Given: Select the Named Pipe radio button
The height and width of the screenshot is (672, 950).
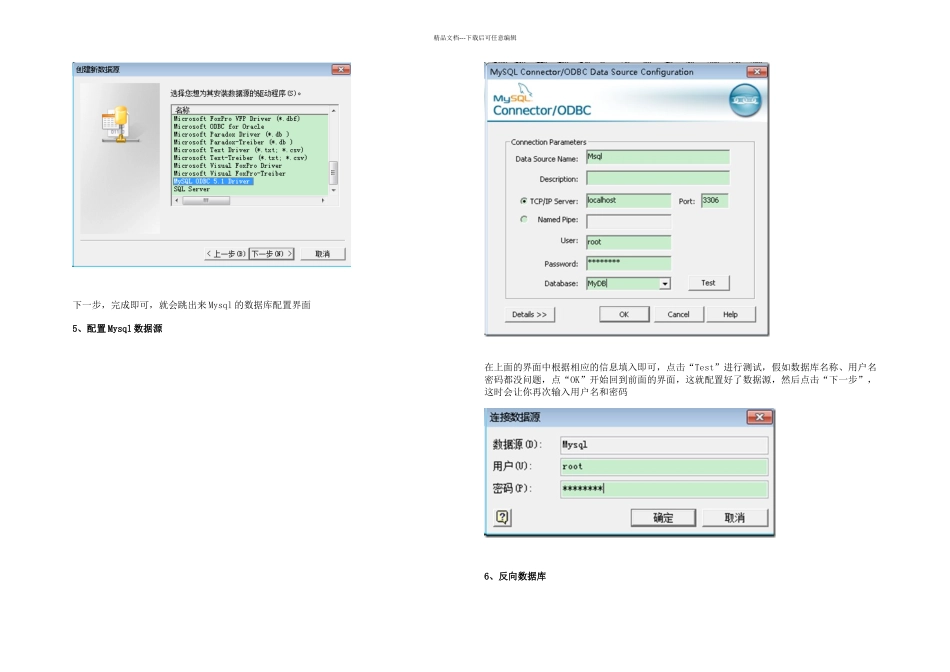Looking at the screenshot, I should click(523, 219).
